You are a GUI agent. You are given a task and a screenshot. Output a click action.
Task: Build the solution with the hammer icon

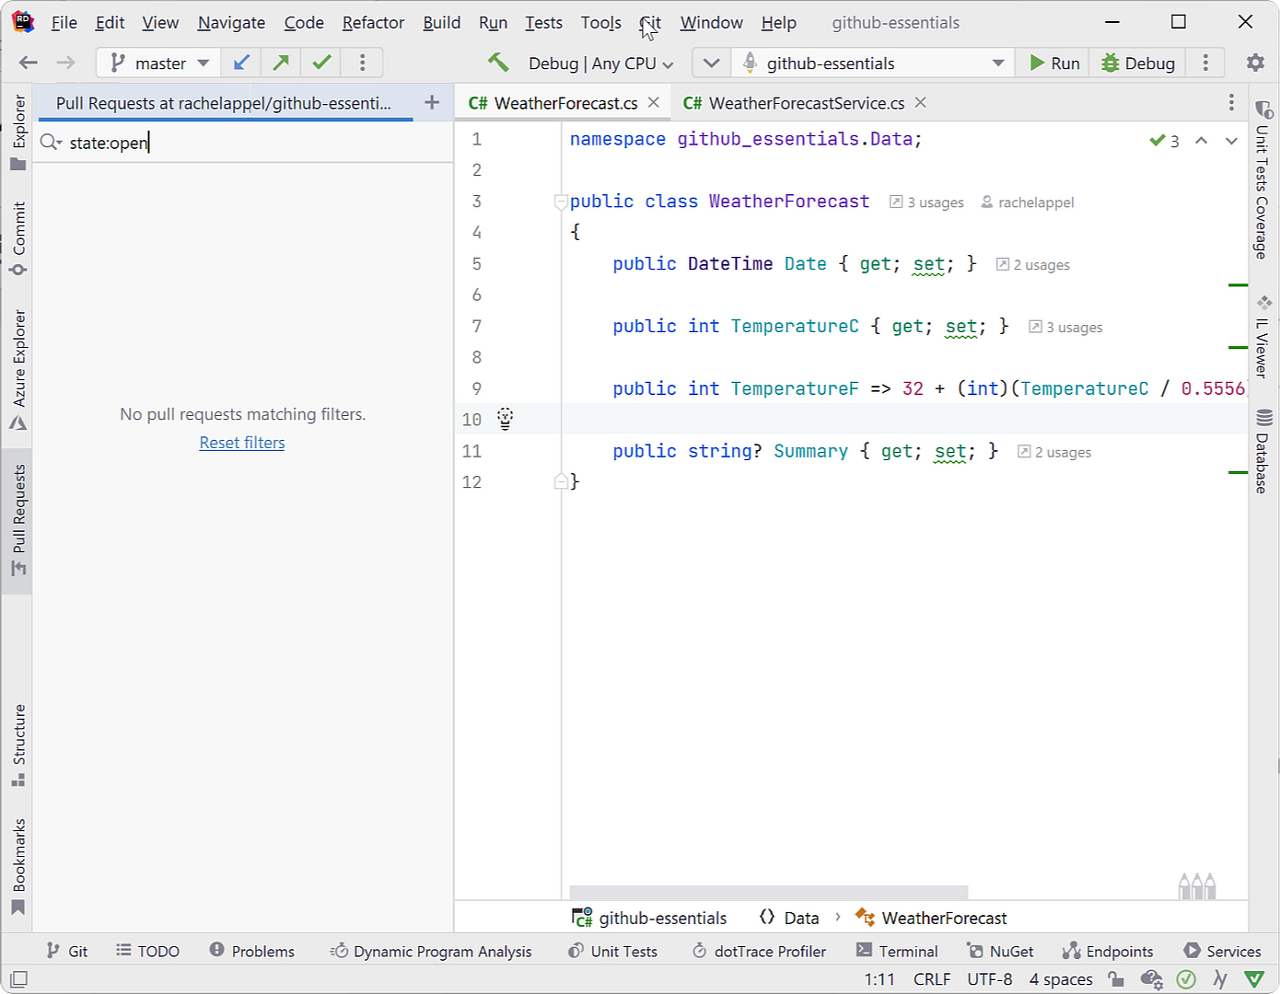[x=498, y=63]
